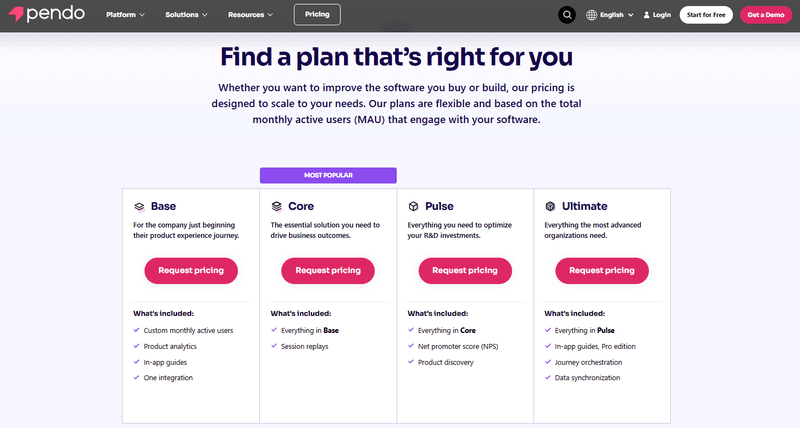Viewport: 800px width, 428px height.
Task: Expand the Platform dropdown menu
Action: point(125,15)
